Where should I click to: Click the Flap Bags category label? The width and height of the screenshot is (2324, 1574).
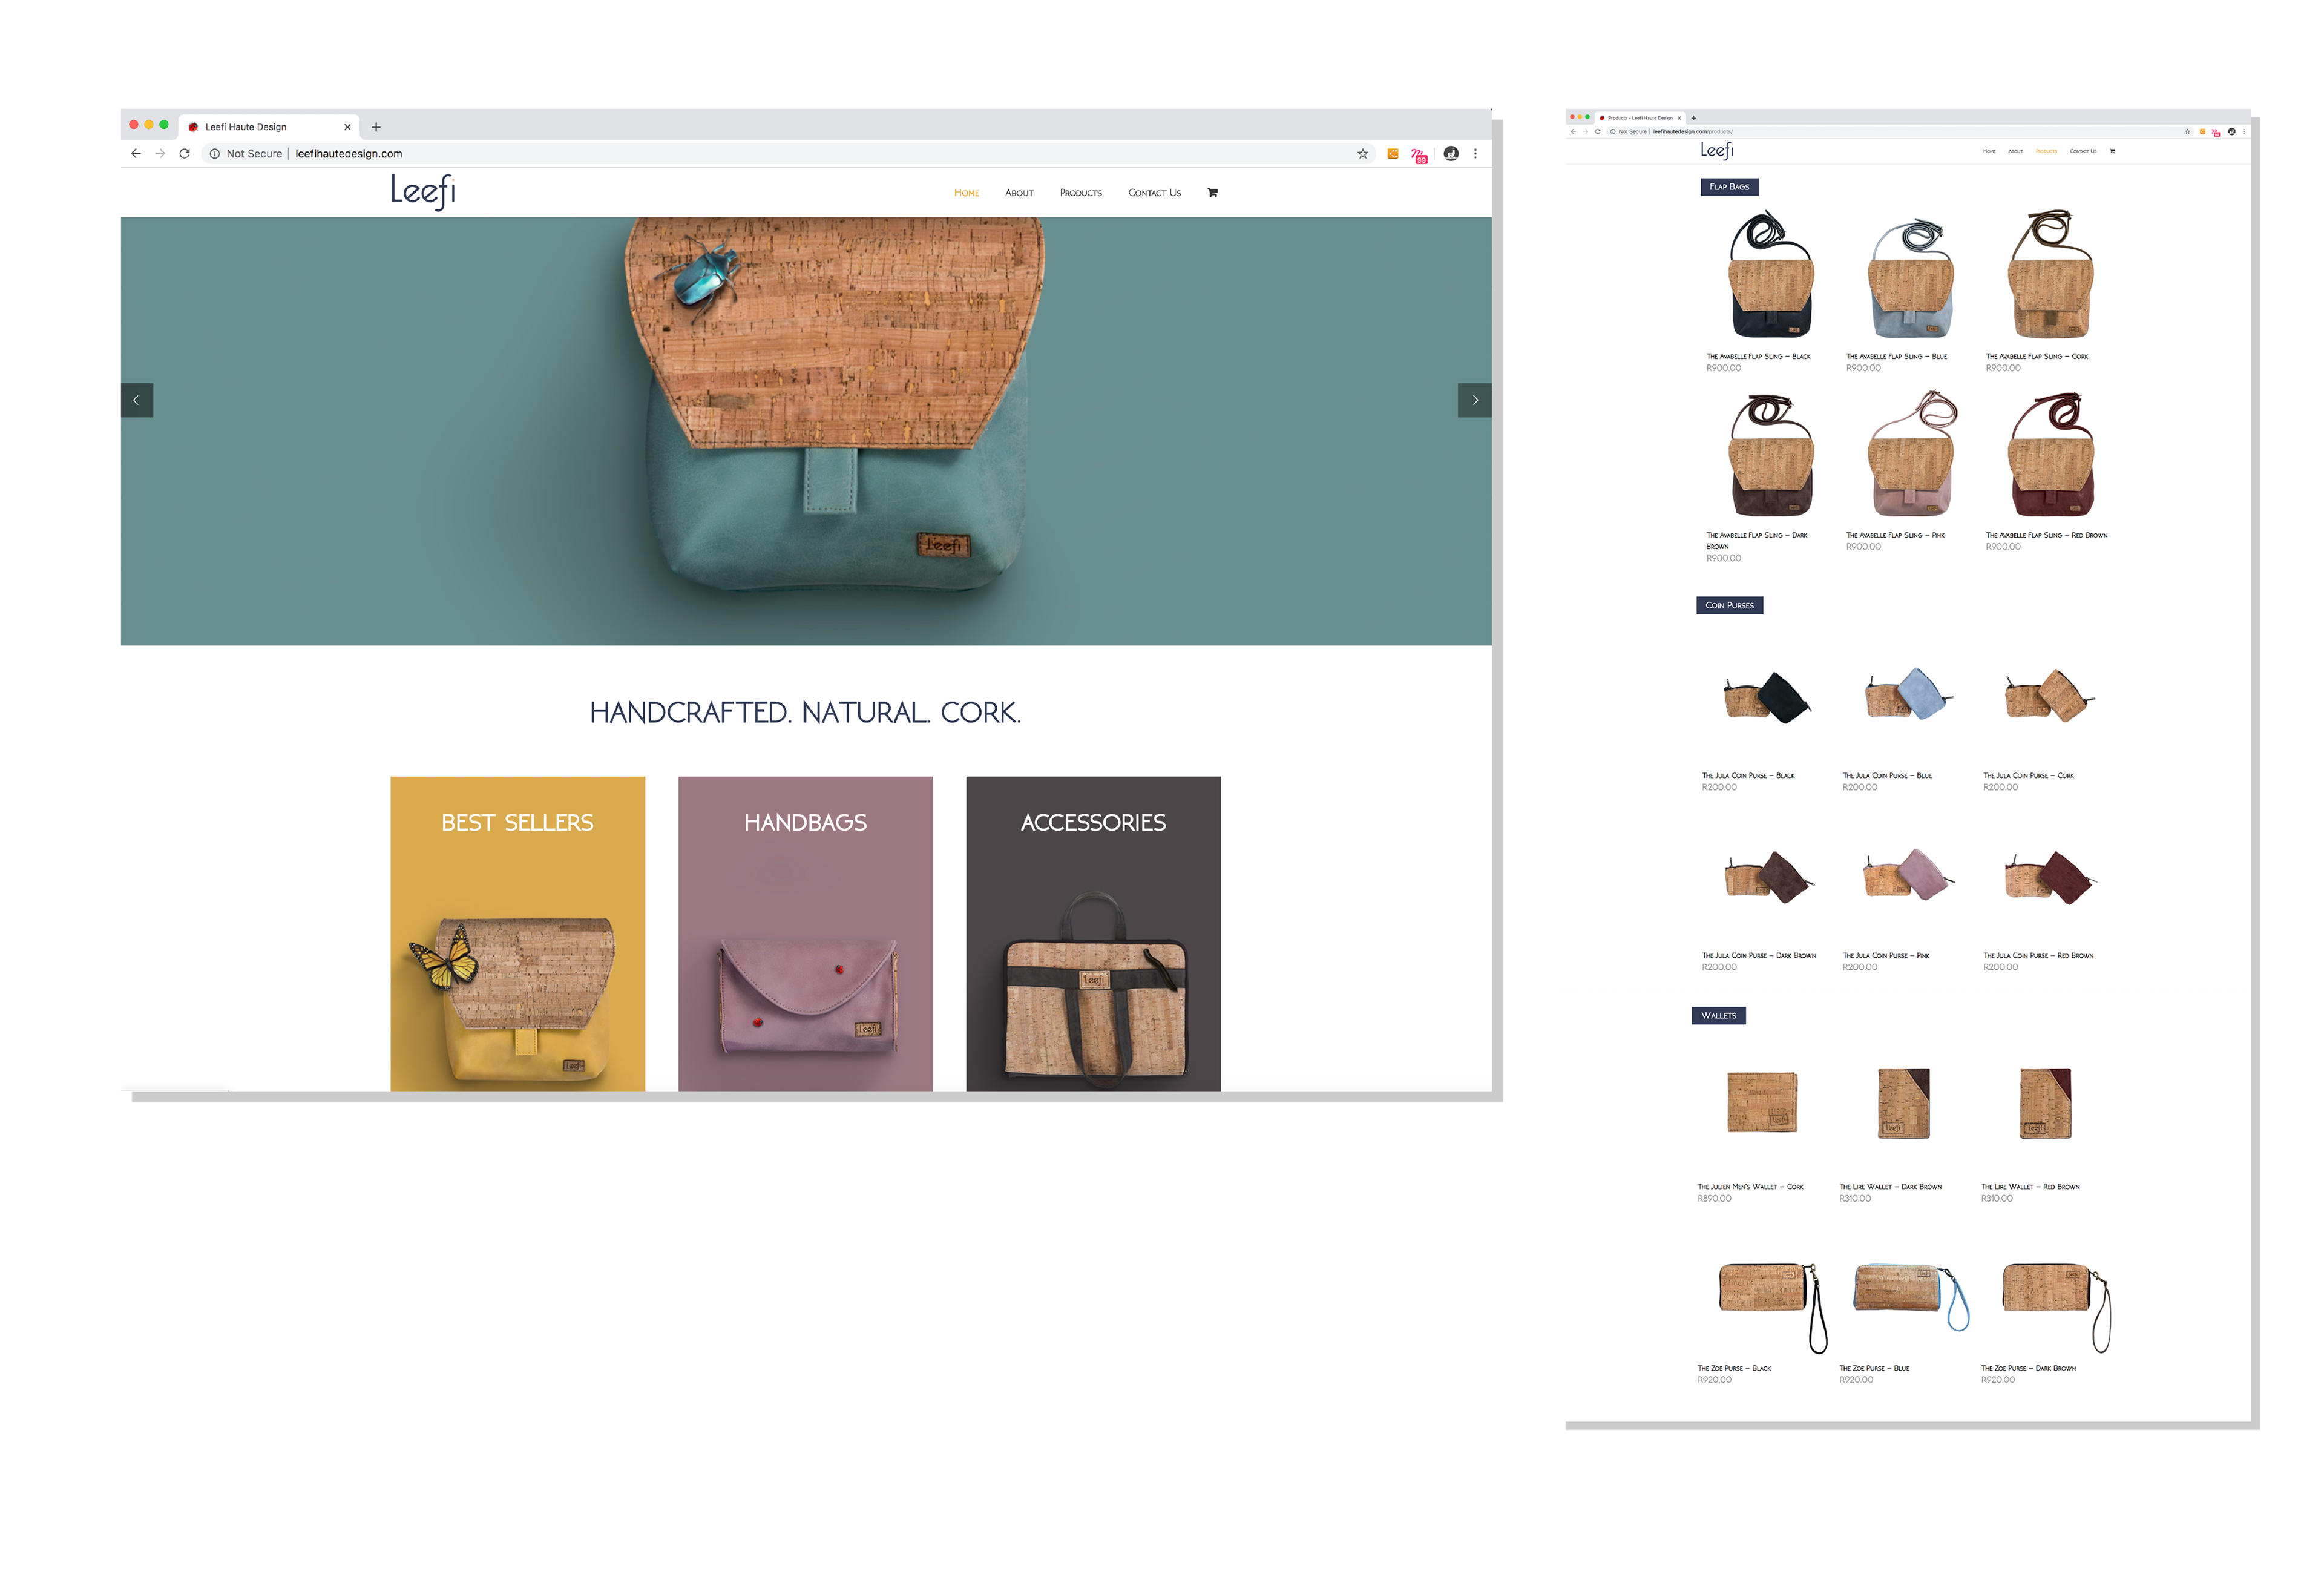pyautogui.click(x=1729, y=187)
